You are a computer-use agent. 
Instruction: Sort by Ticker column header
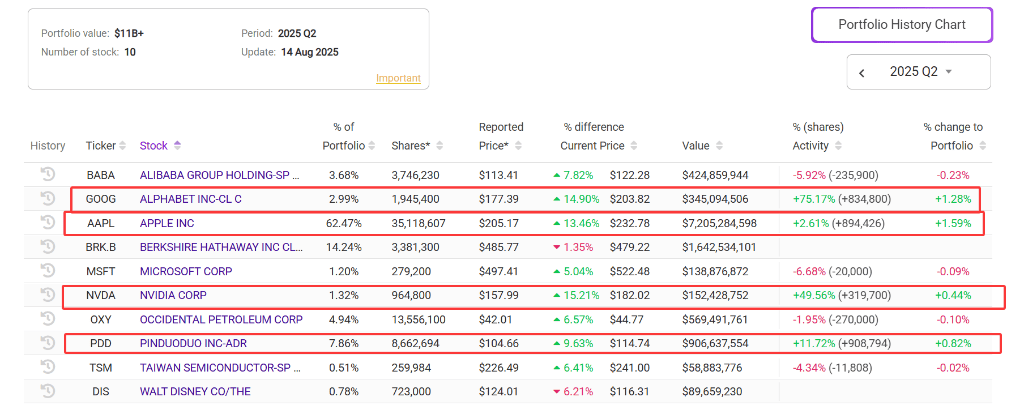coord(104,146)
